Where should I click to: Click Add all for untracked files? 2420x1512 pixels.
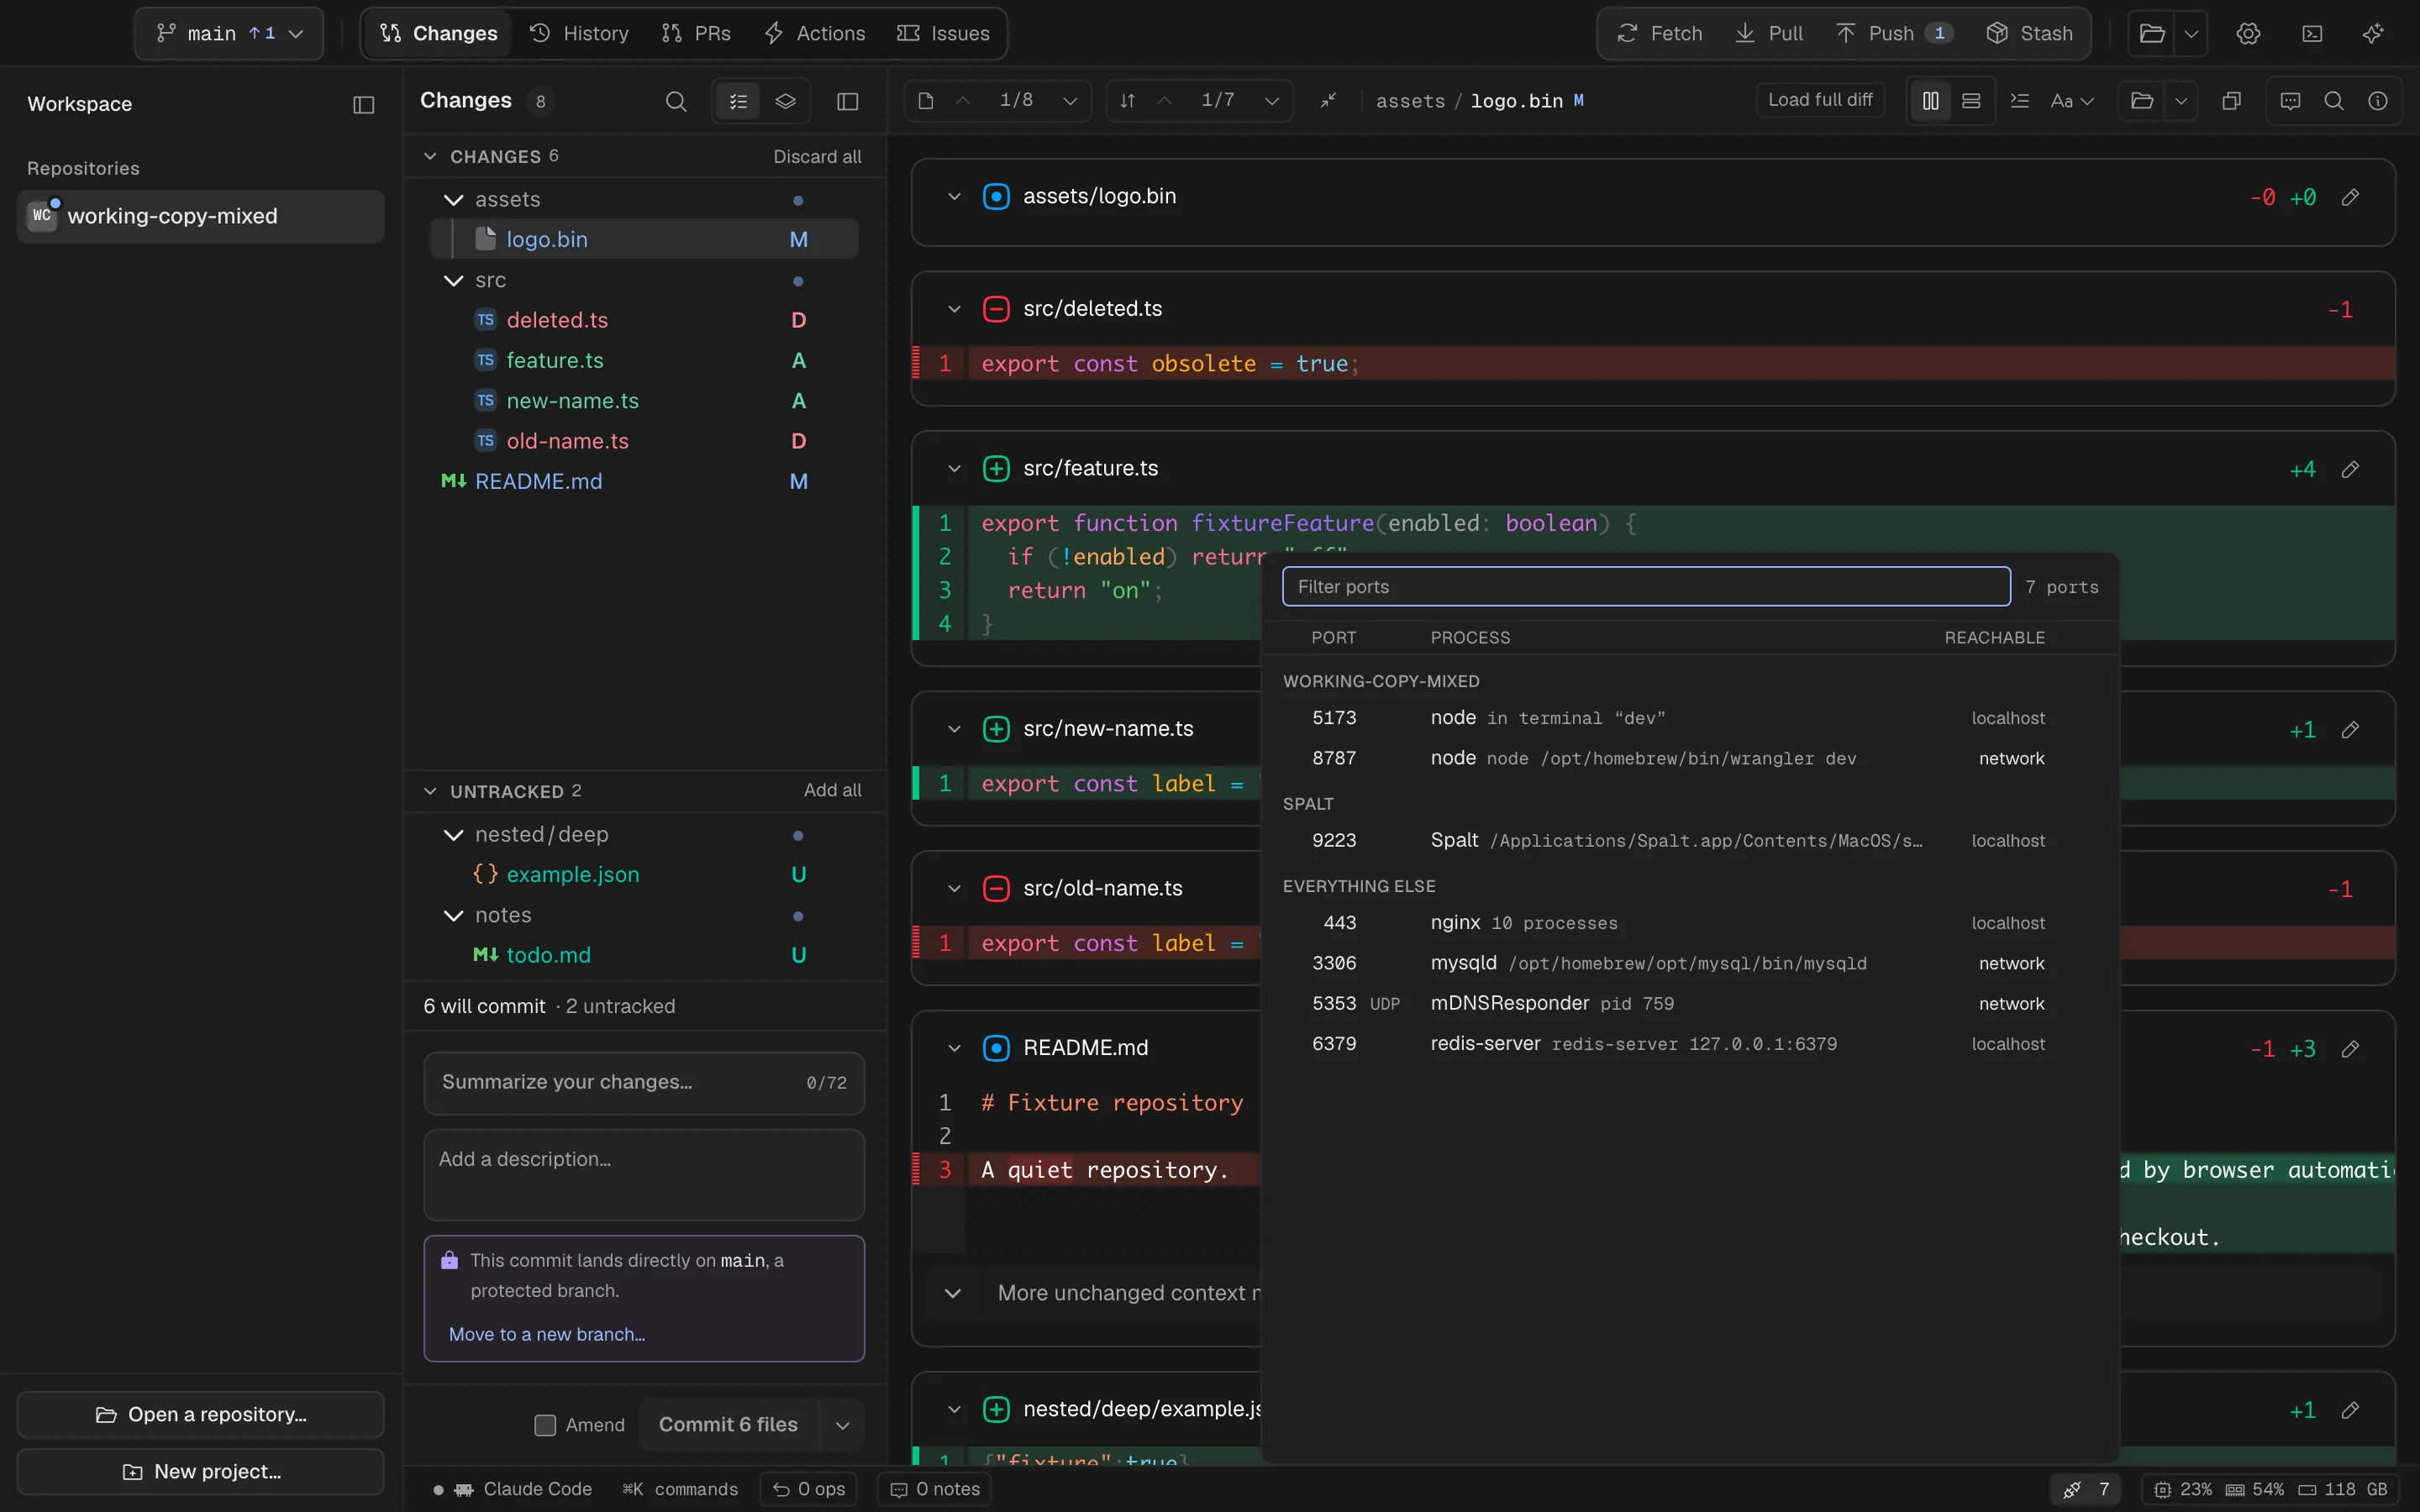coord(832,791)
